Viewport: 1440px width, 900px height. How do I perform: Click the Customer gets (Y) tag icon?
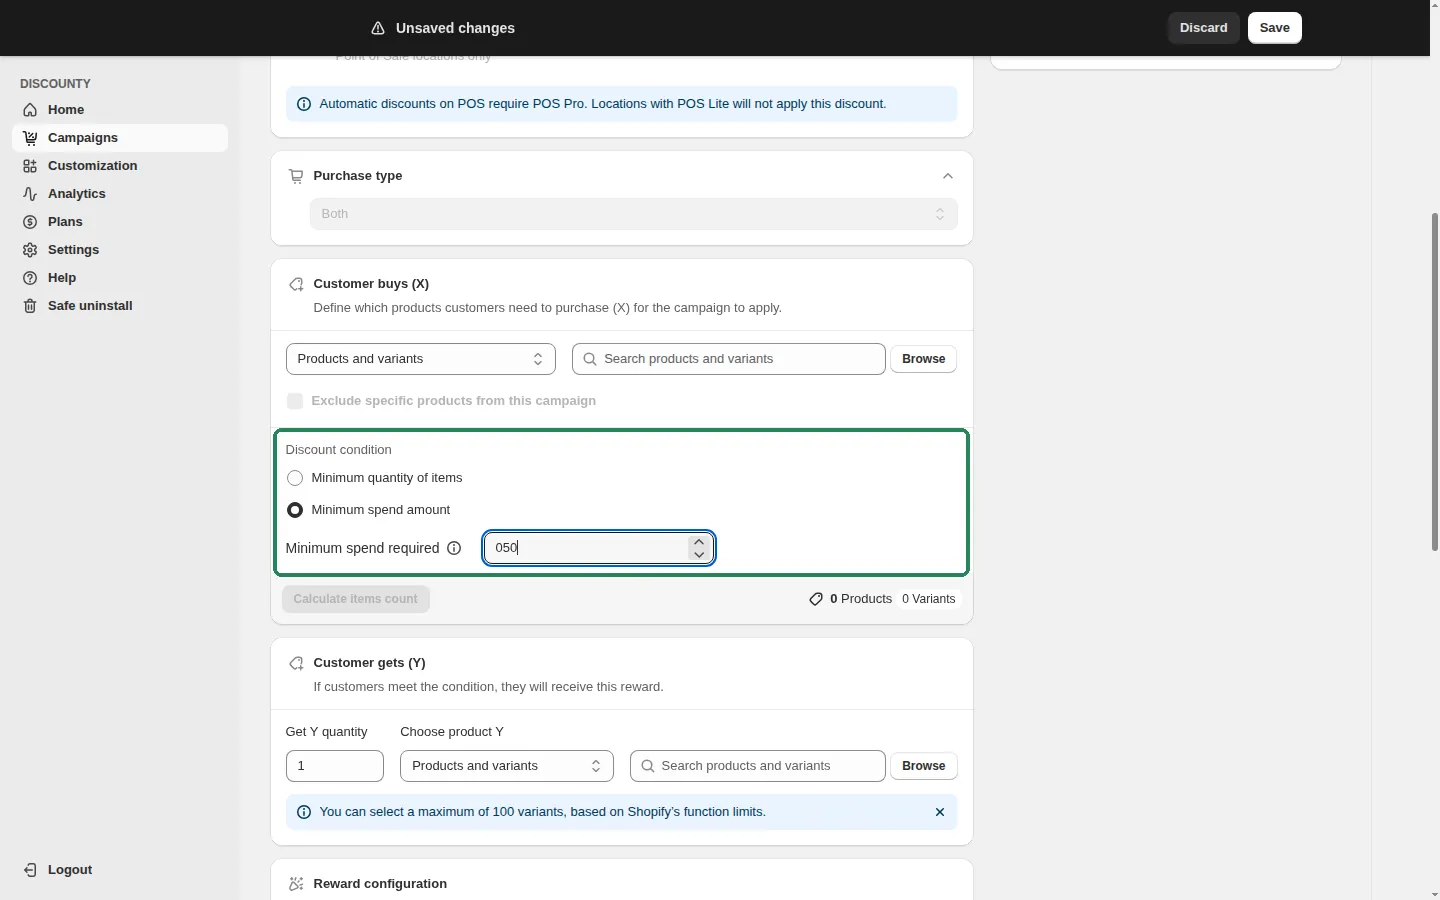[296, 663]
